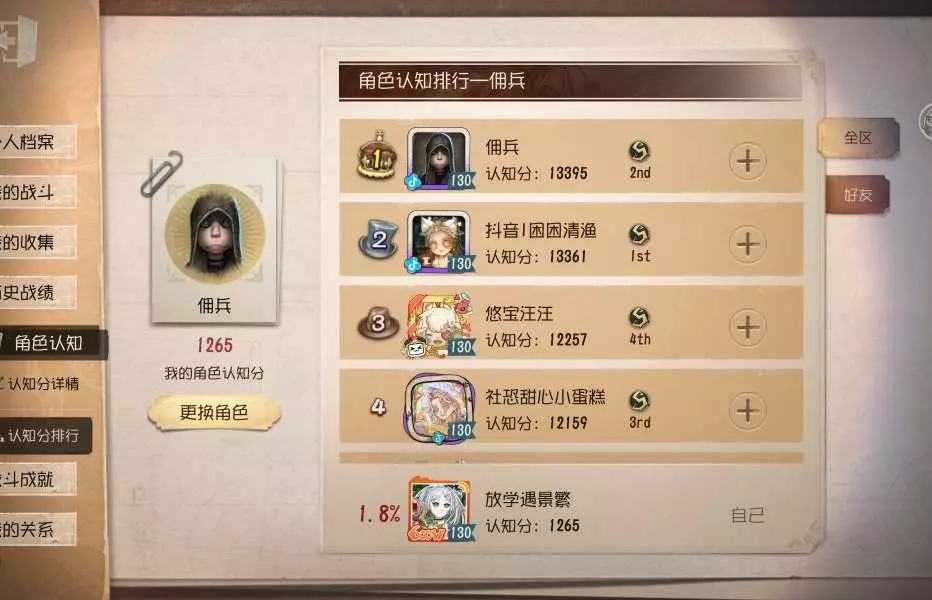
Task: Select 认知分详情 in the sidebar
Action: pos(42,384)
